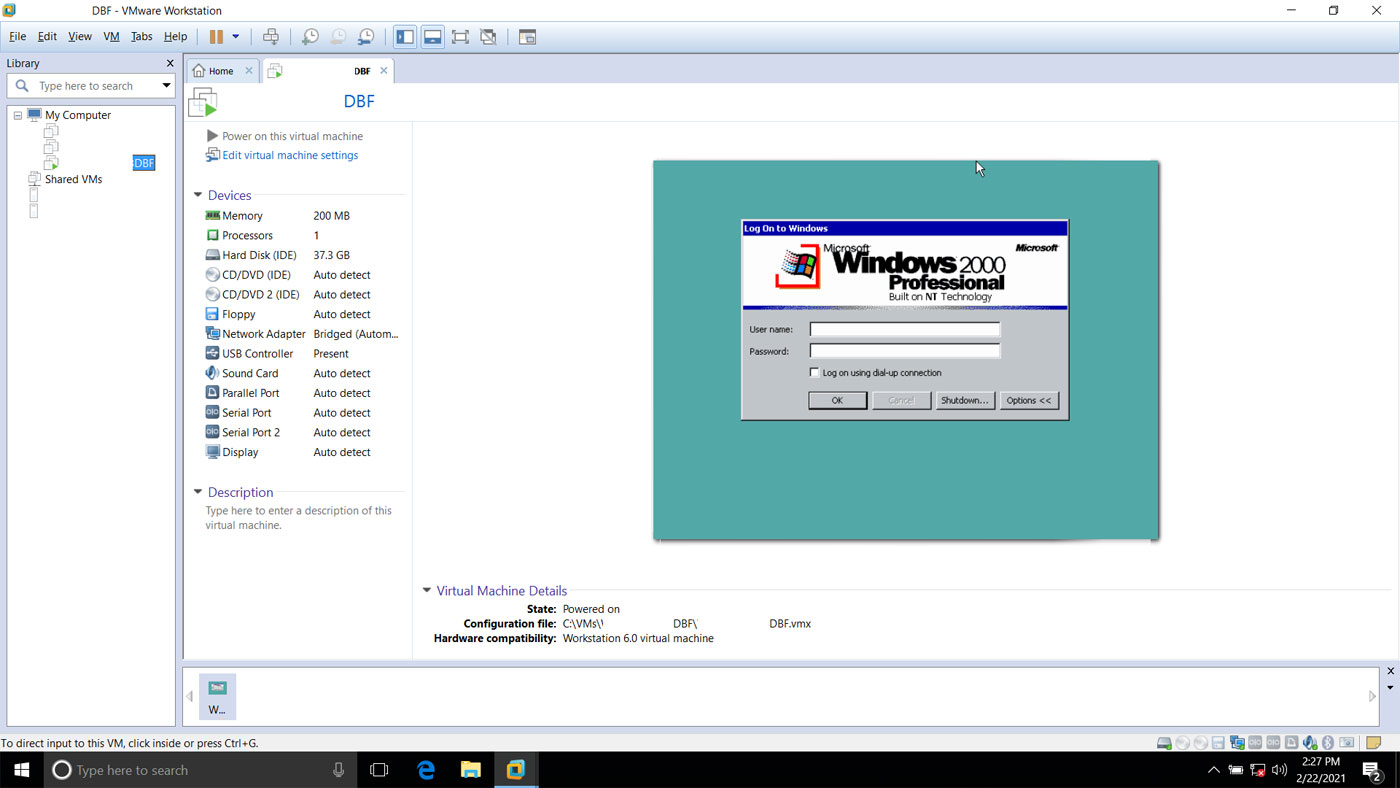1400x788 pixels.
Task: Select the Parallel Port device row
Action: point(302,393)
